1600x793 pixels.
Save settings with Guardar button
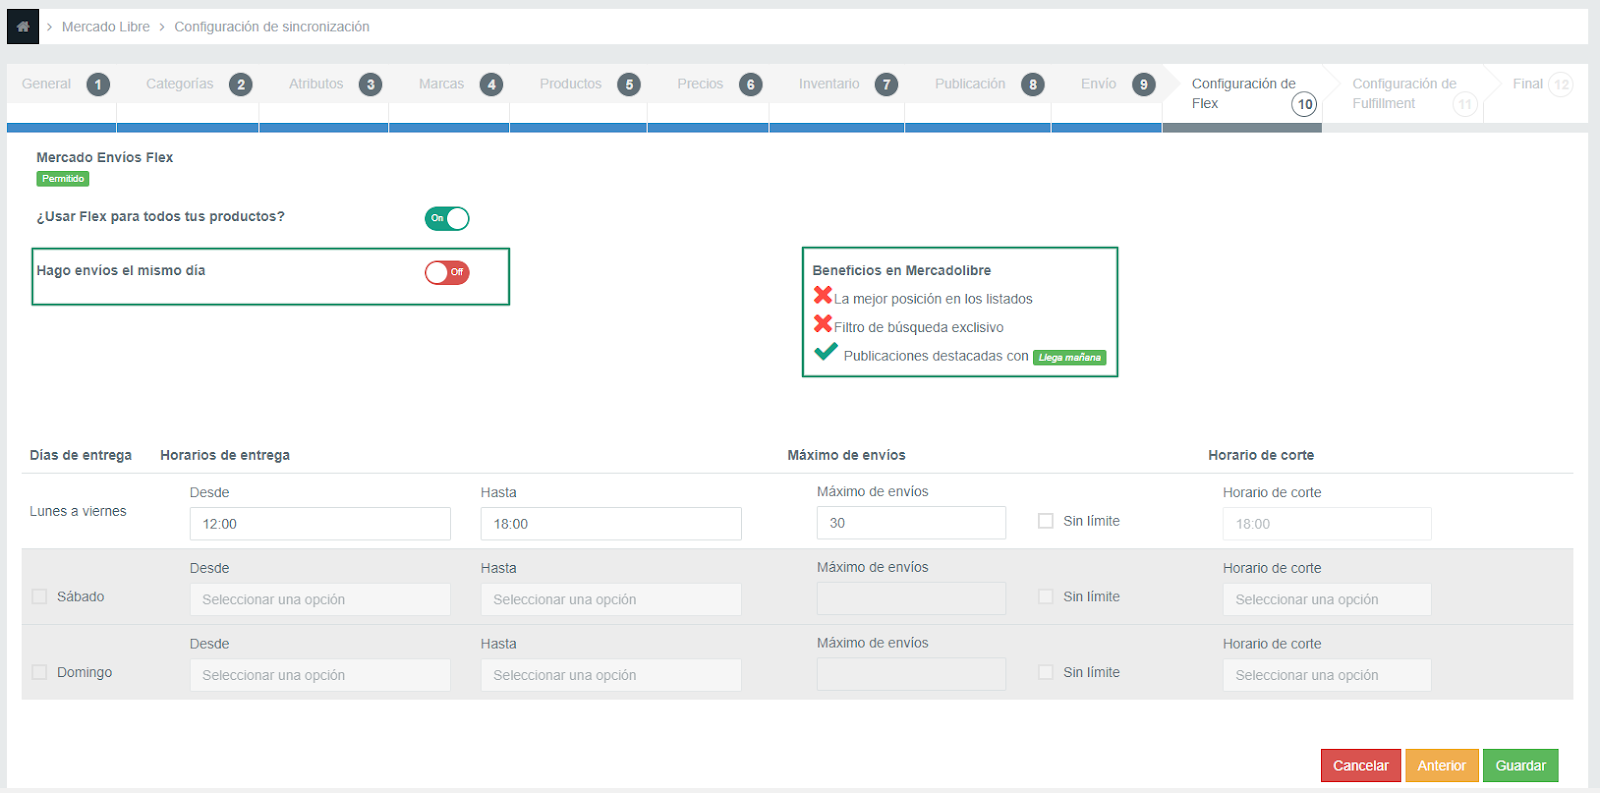tap(1521, 766)
